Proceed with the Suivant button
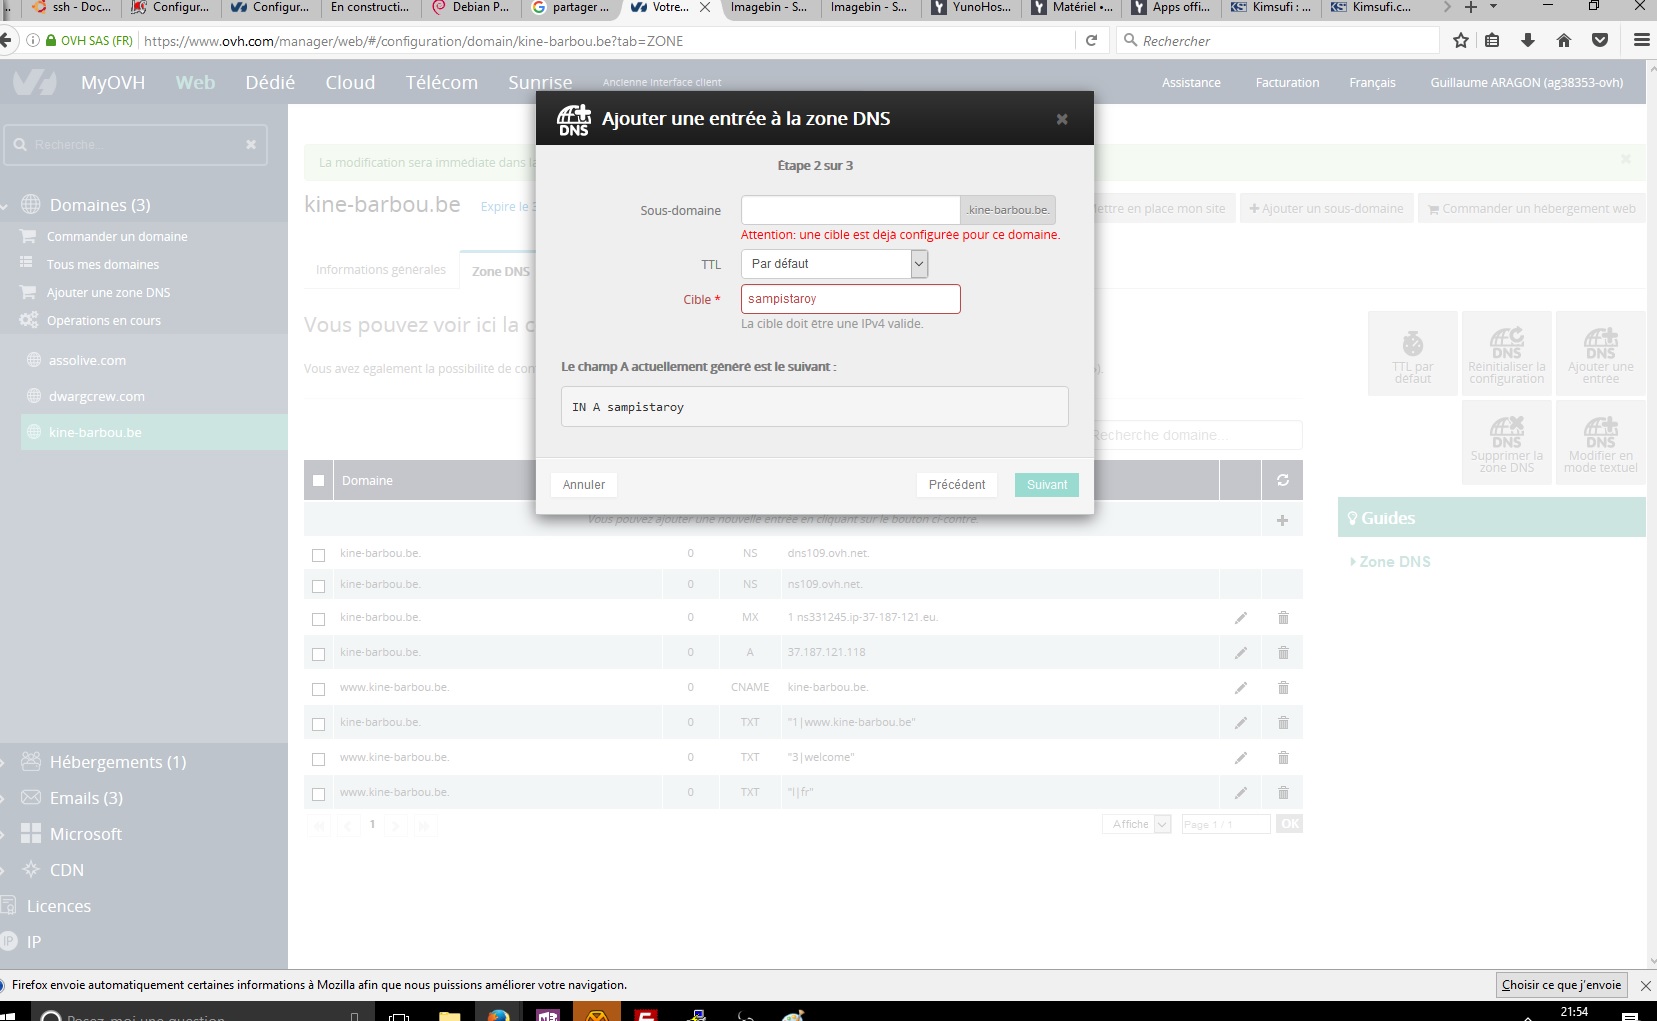The width and height of the screenshot is (1657, 1021). [1047, 485]
